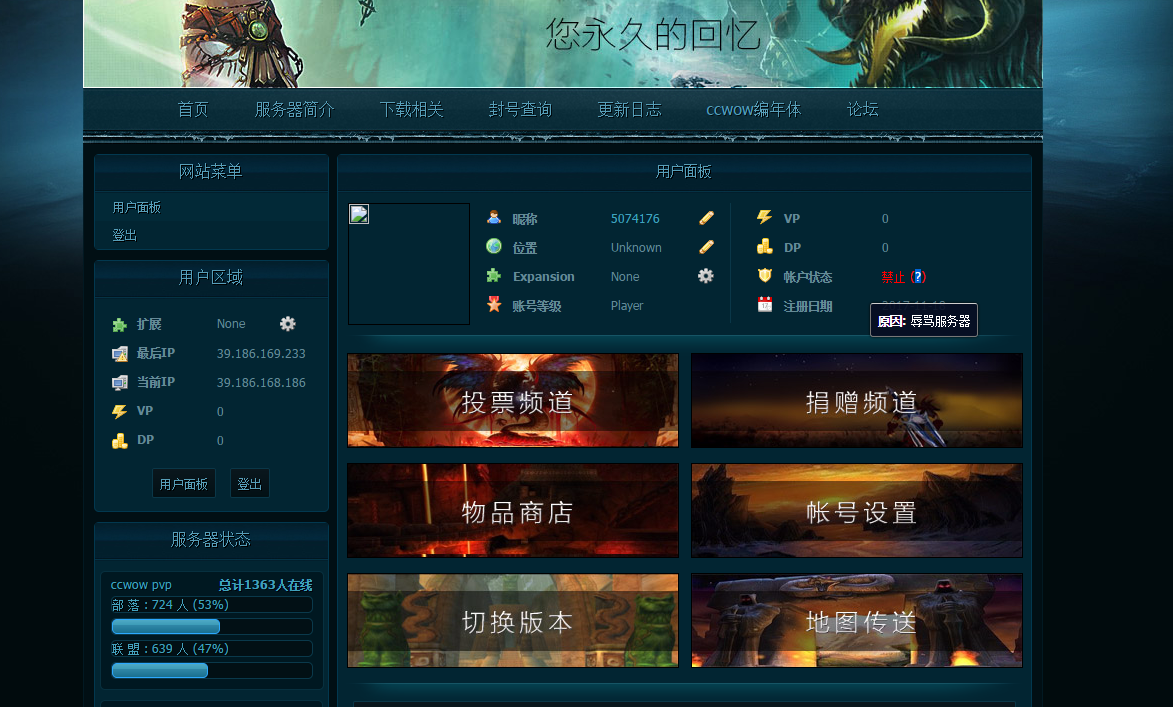This screenshot has height=707, width=1173.
Task: Open the 首页 menu item
Action: coord(192,109)
